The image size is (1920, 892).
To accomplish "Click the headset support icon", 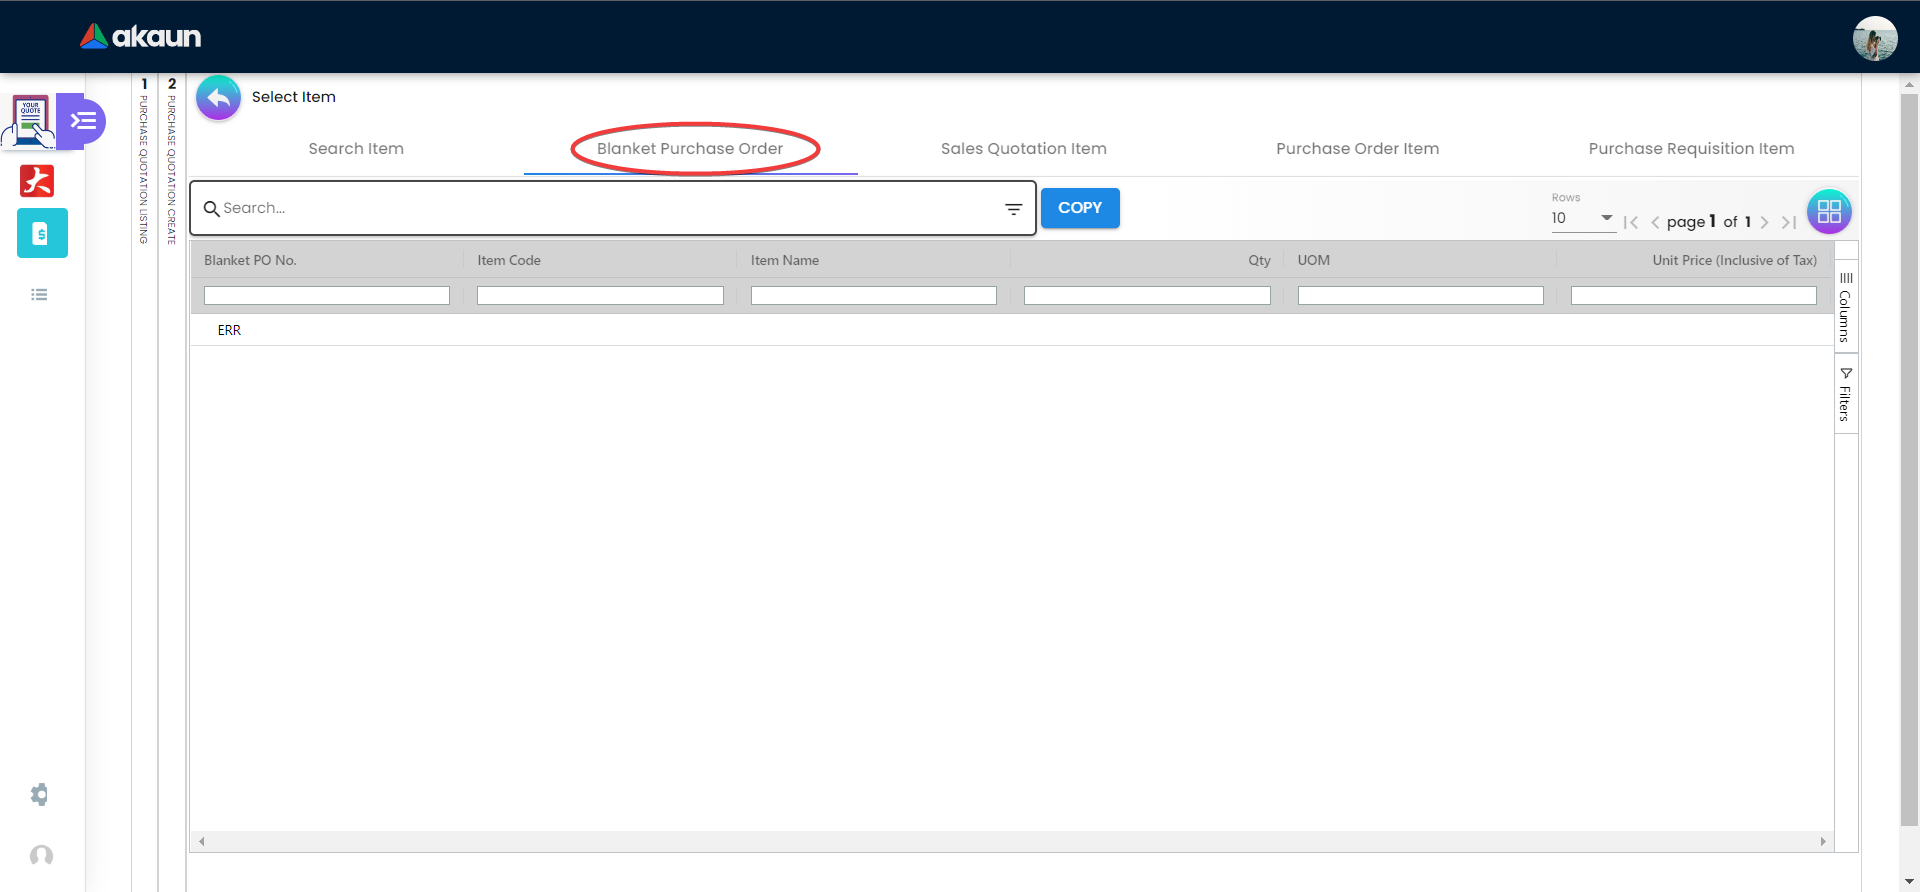I will [41, 856].
